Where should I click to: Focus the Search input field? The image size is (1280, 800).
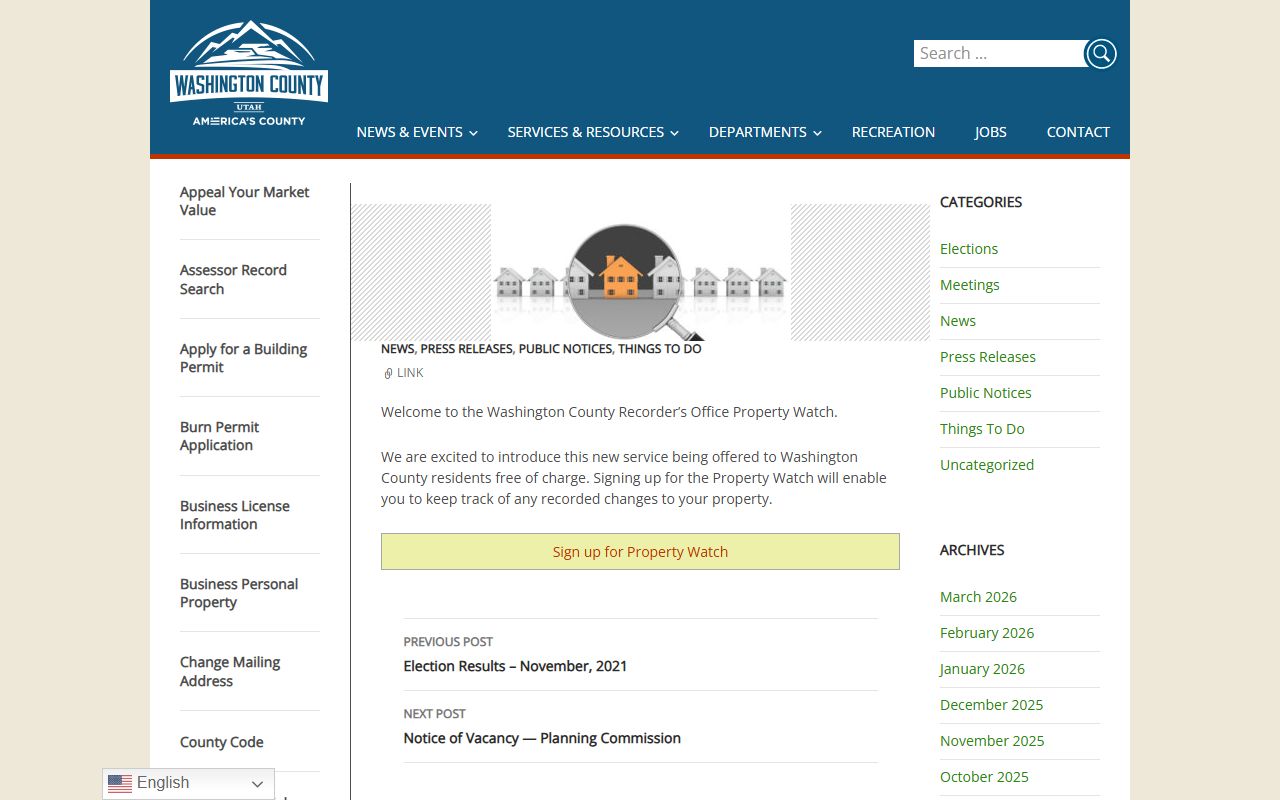999,54
